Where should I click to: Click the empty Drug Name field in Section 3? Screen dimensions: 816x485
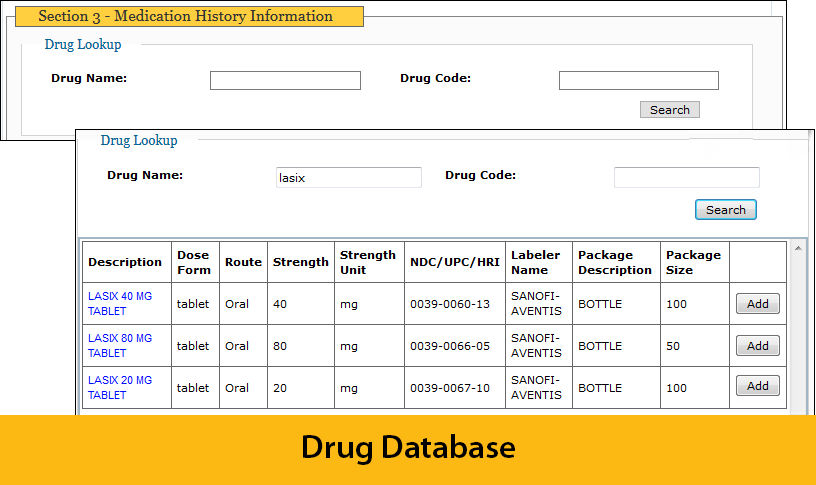click(x=285, y=80)
